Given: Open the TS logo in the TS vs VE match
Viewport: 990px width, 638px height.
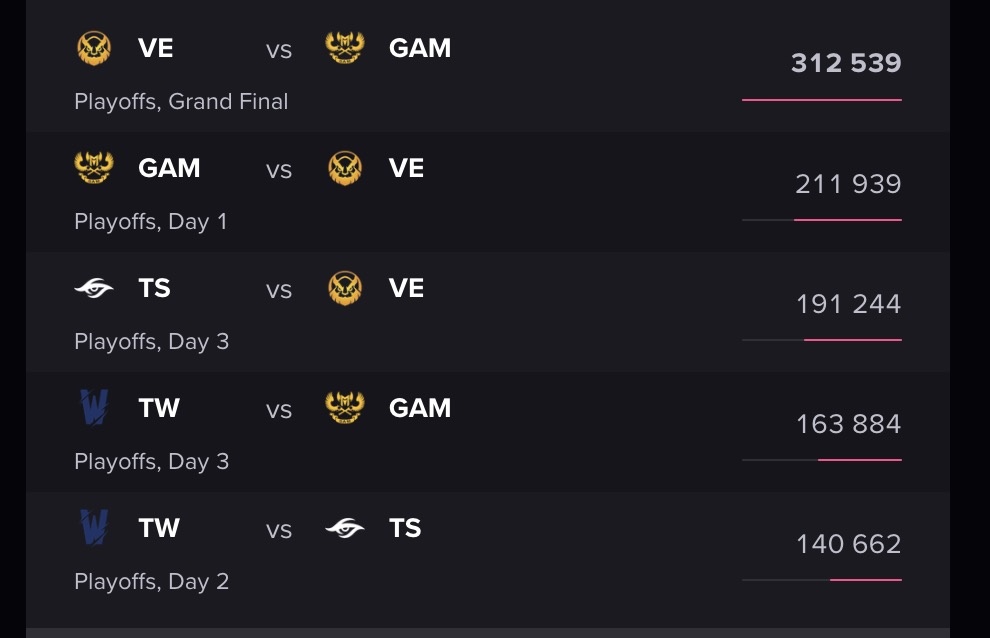Looking at the screenshot, I should pos(94,288).
